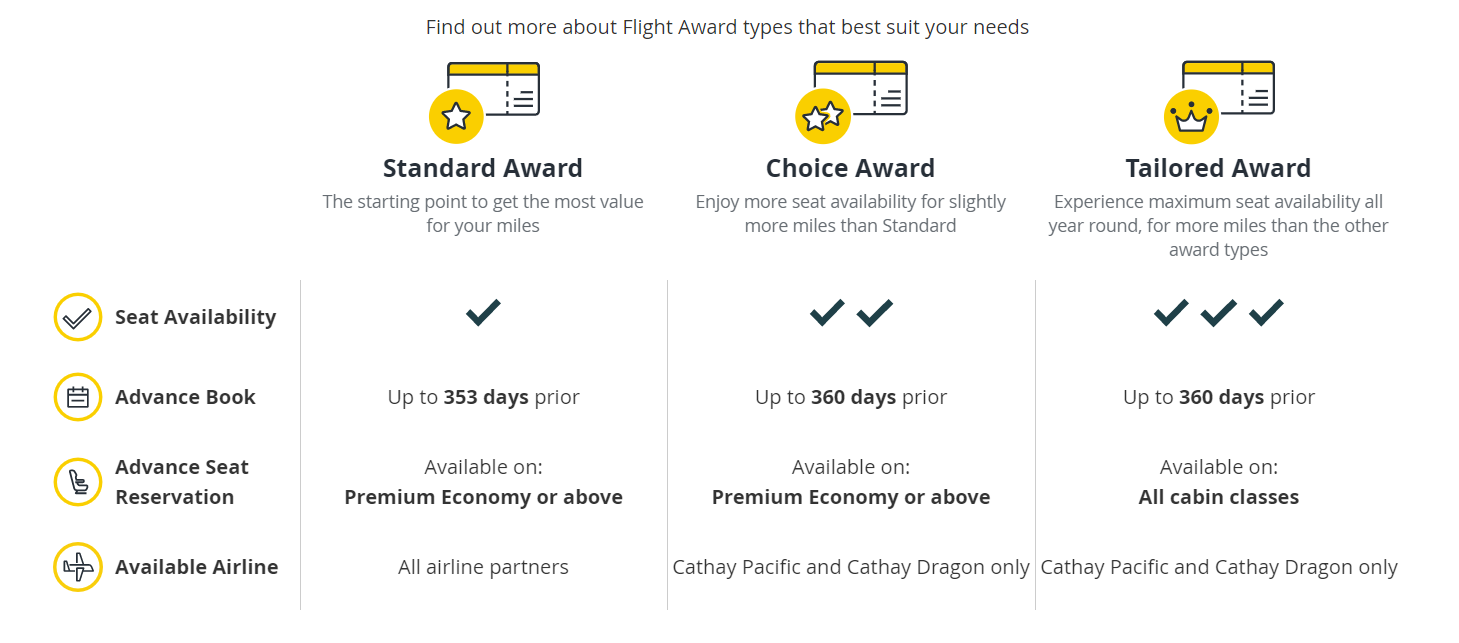Viewport: 1459px width, 643px height.
Task: Click the 'Find out more about Flight Award' heading
Action: [x=727, y=27]
